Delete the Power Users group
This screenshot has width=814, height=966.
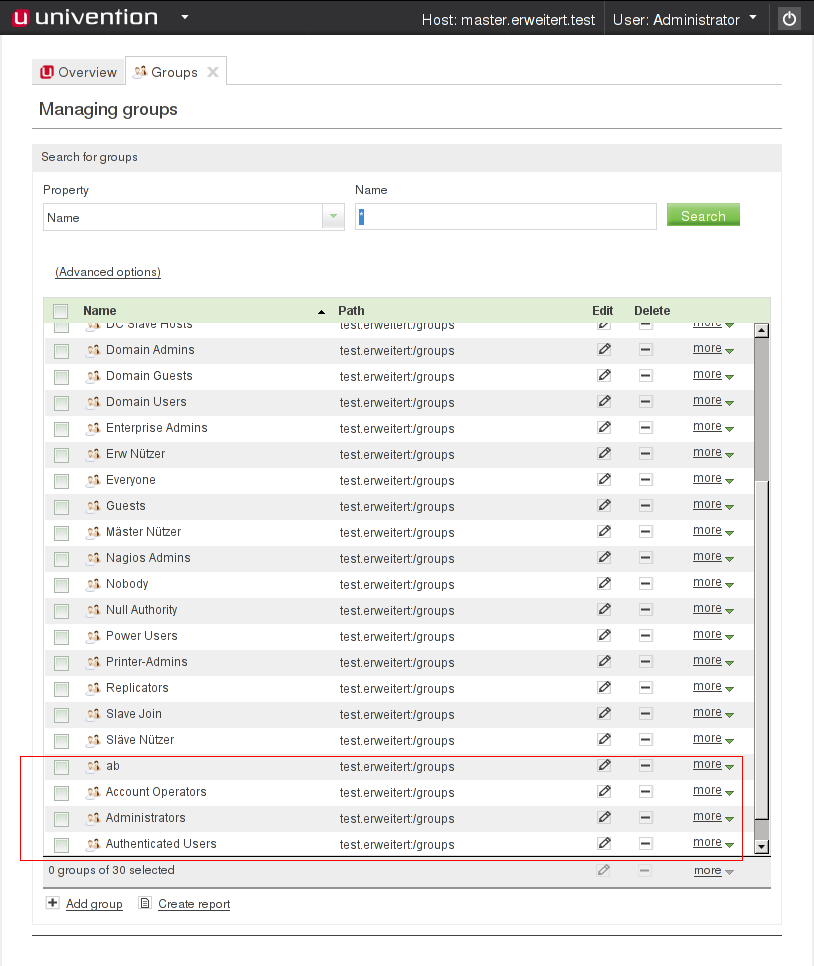646,635
